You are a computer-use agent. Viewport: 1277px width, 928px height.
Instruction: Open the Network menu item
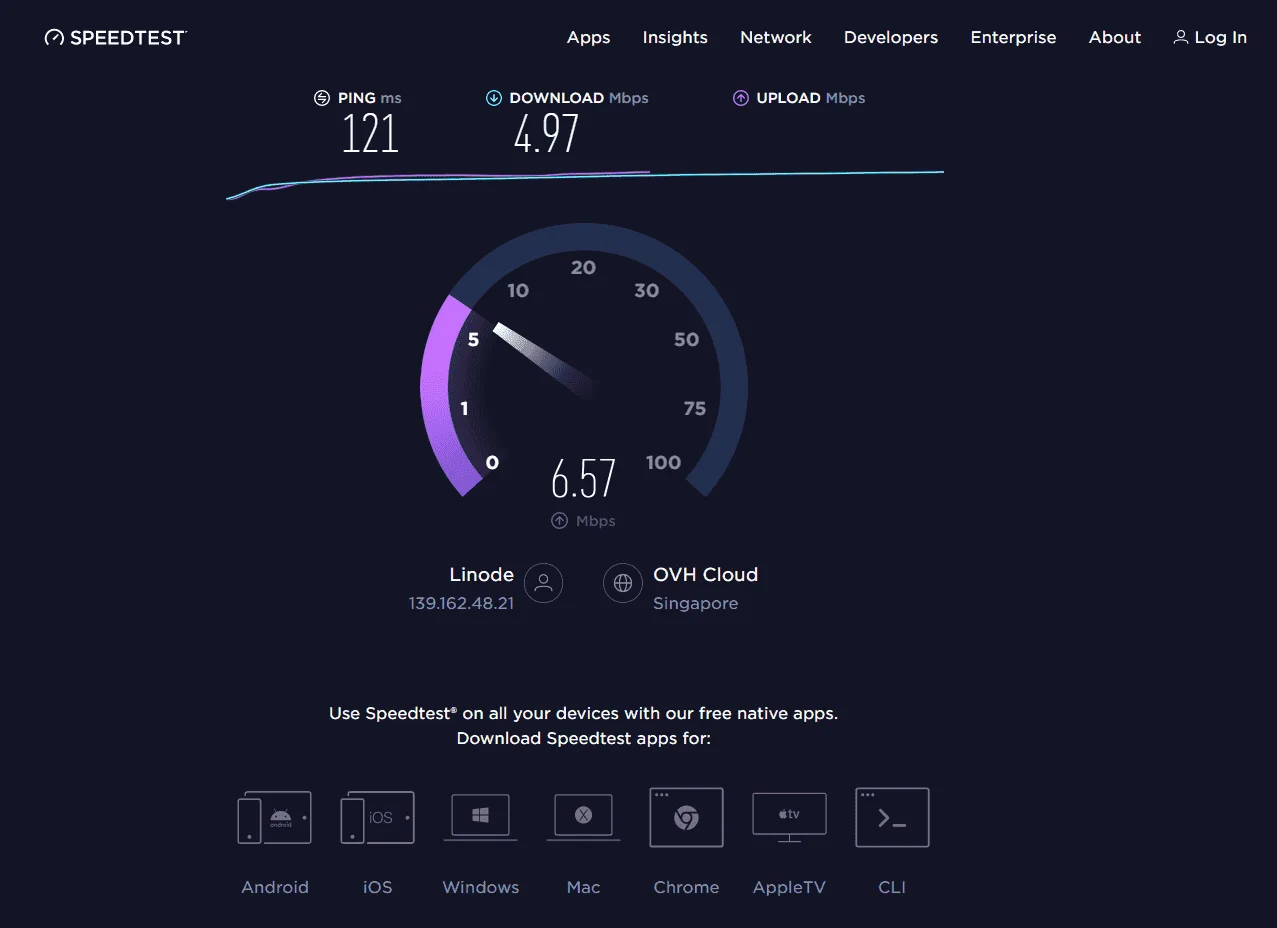pos(776,37)
